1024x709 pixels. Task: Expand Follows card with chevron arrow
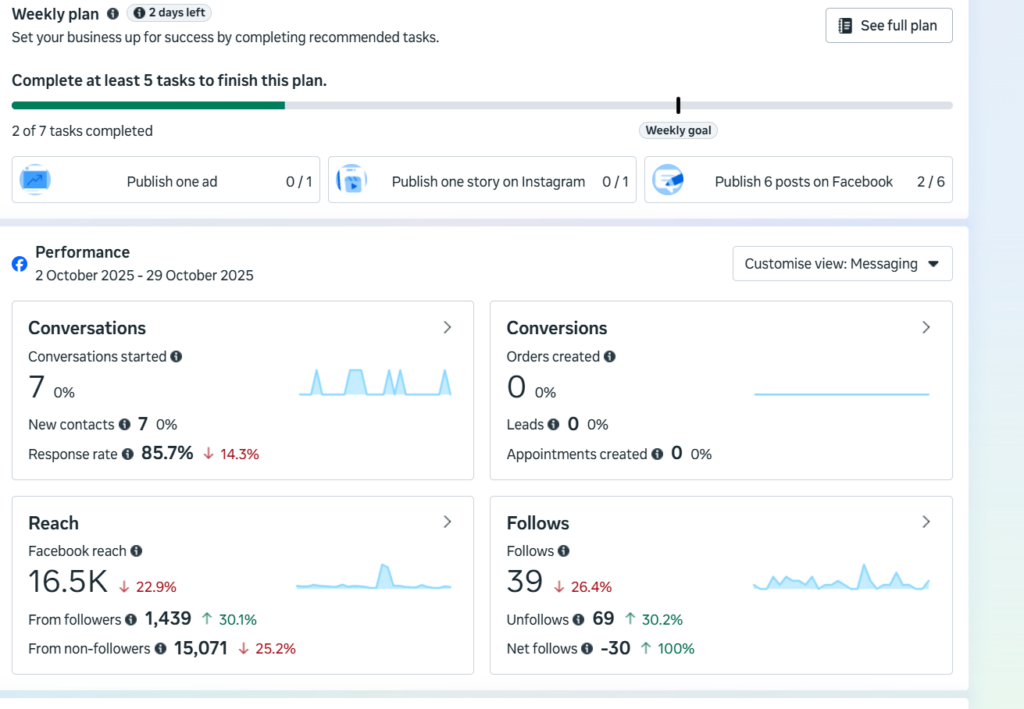coord(926,522)
